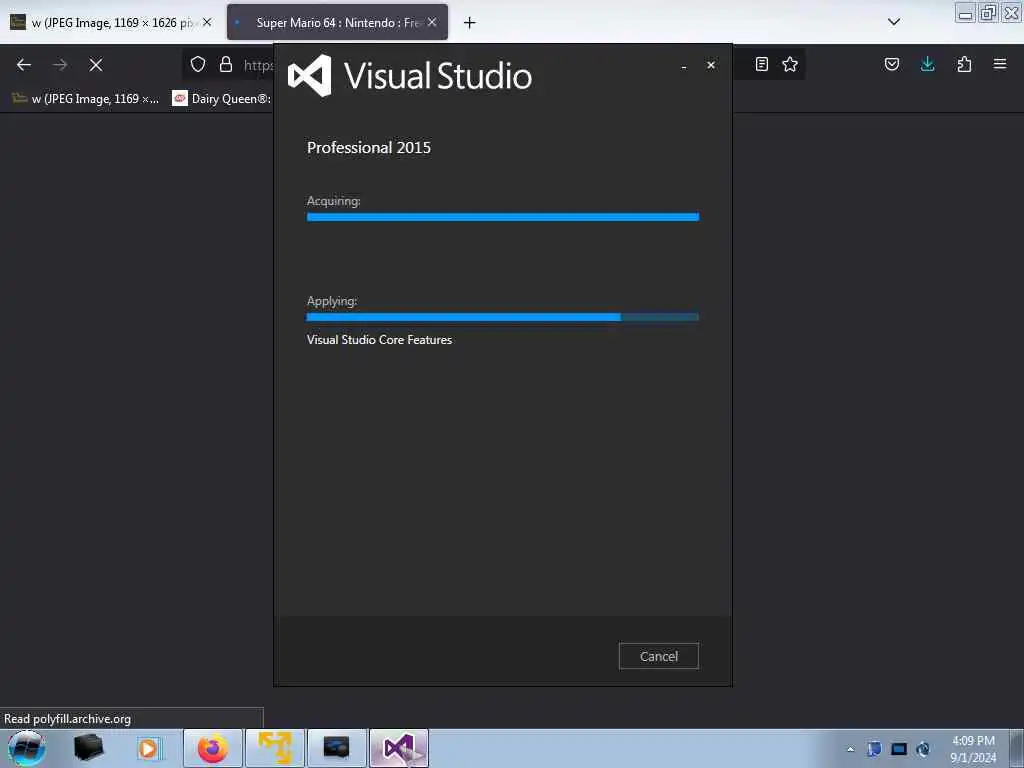Close the JPEG Image tab
Screen dimensions: 1024x768
207,22
